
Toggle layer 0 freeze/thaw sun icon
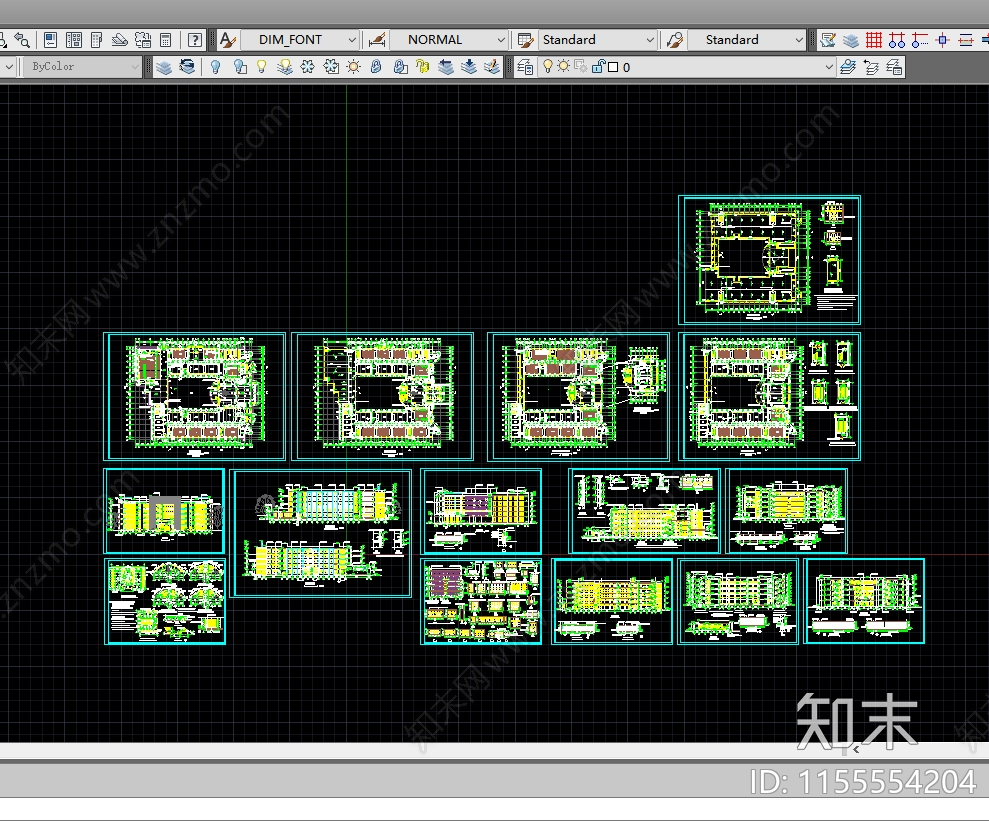click(563, 66)
